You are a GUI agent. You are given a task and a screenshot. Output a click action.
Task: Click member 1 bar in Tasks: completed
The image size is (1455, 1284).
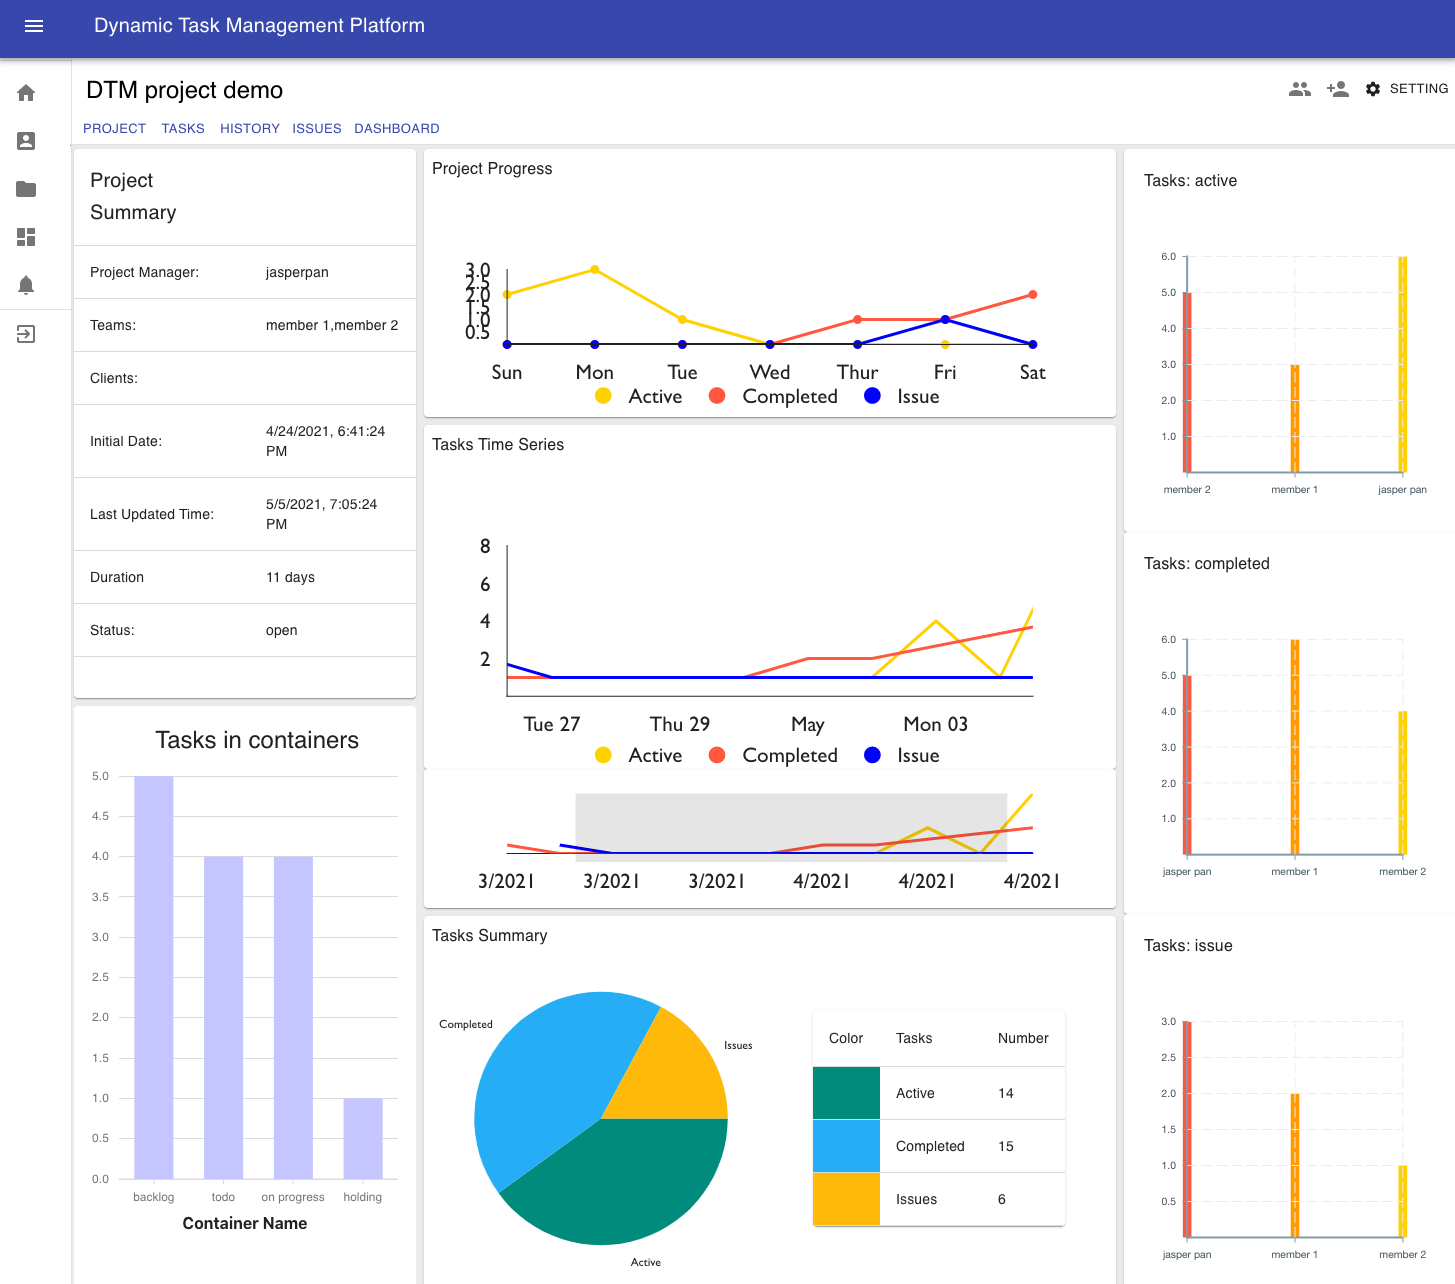[1295, 747]
